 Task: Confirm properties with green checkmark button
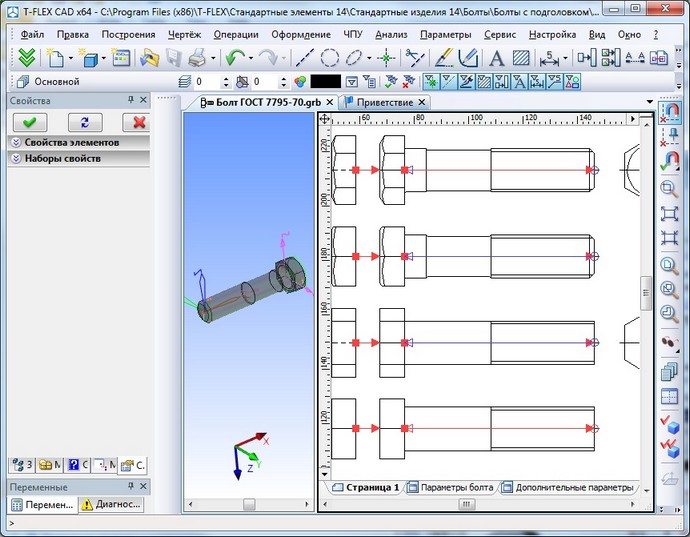click(x=30, y=122)
